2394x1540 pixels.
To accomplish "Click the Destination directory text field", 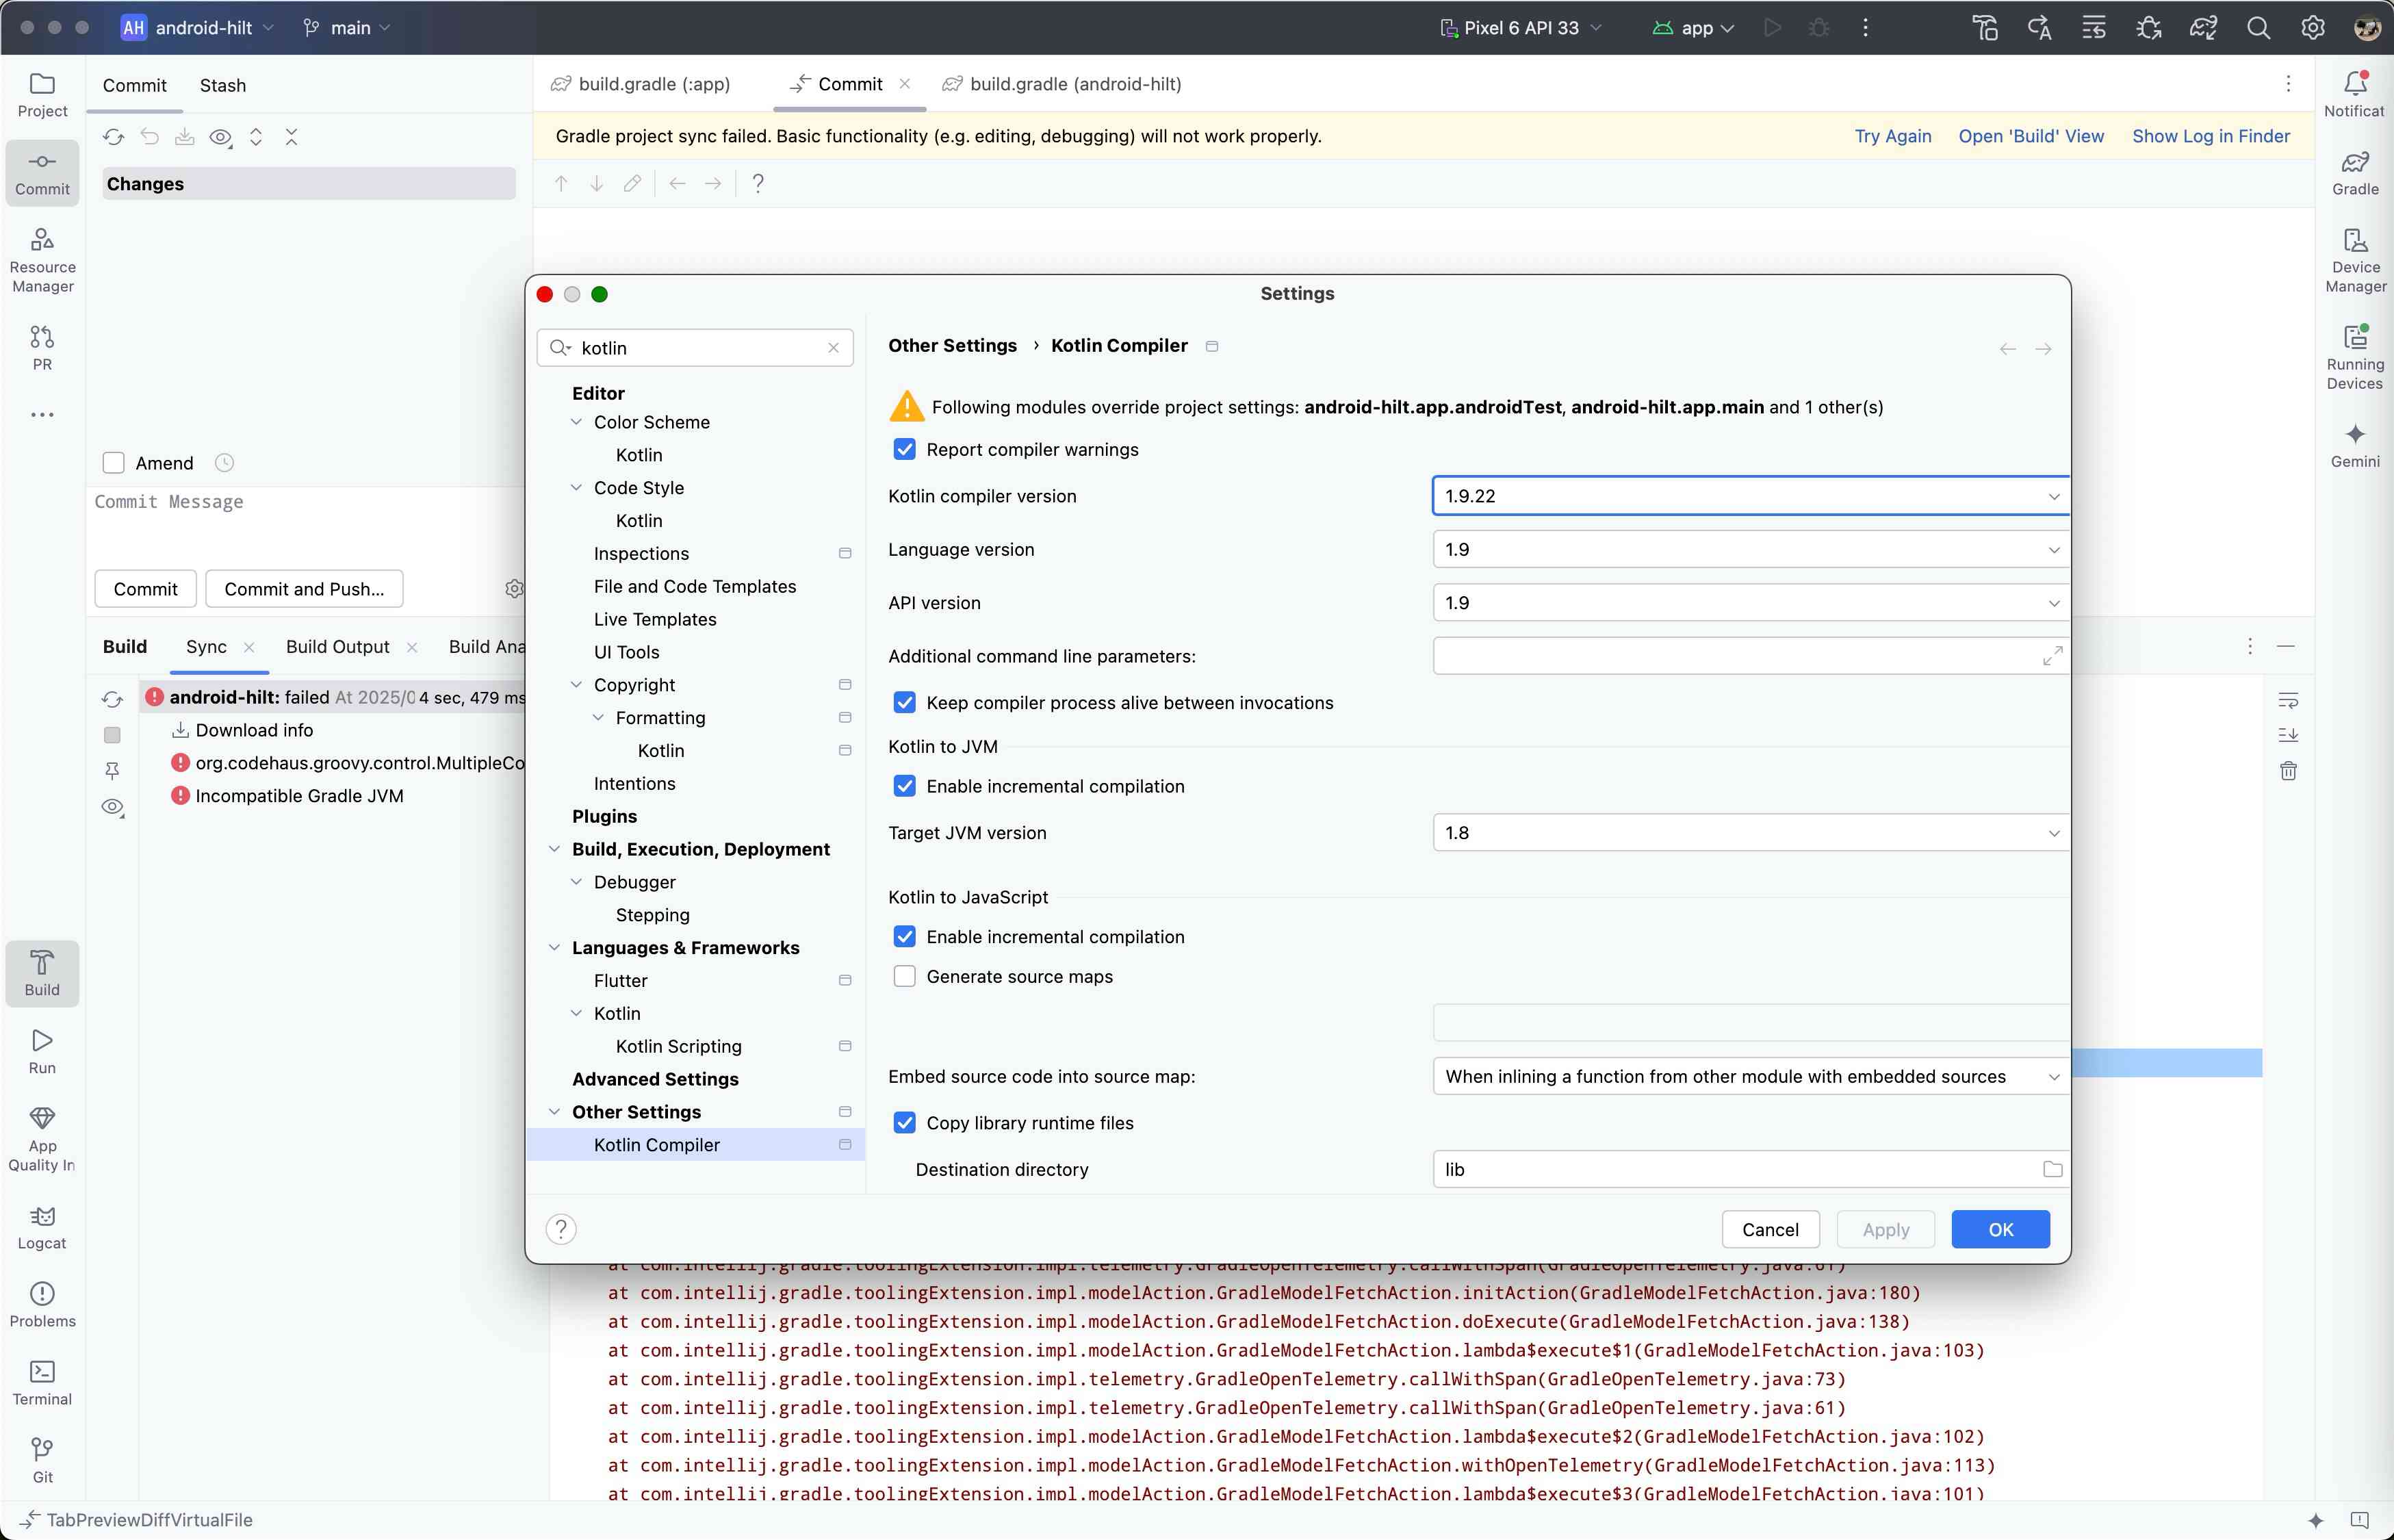I will (1735, 1169).
